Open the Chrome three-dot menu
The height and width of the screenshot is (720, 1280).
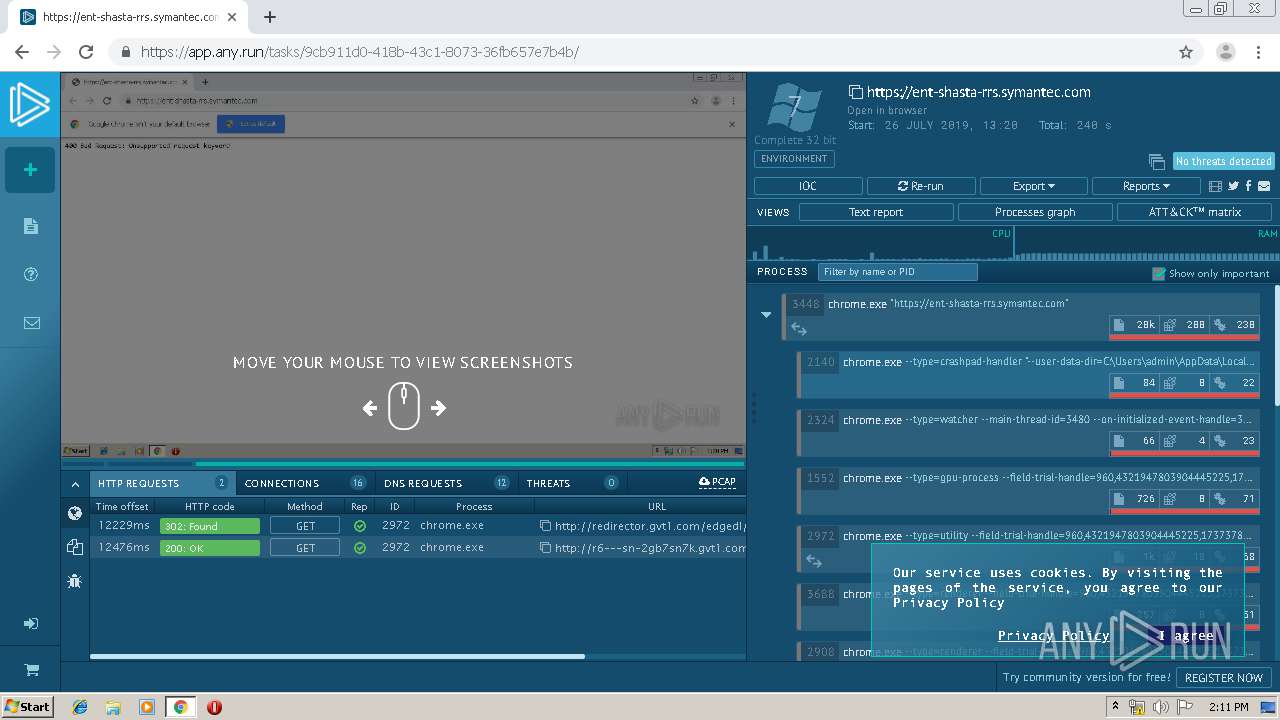(x=1258, y=52)
